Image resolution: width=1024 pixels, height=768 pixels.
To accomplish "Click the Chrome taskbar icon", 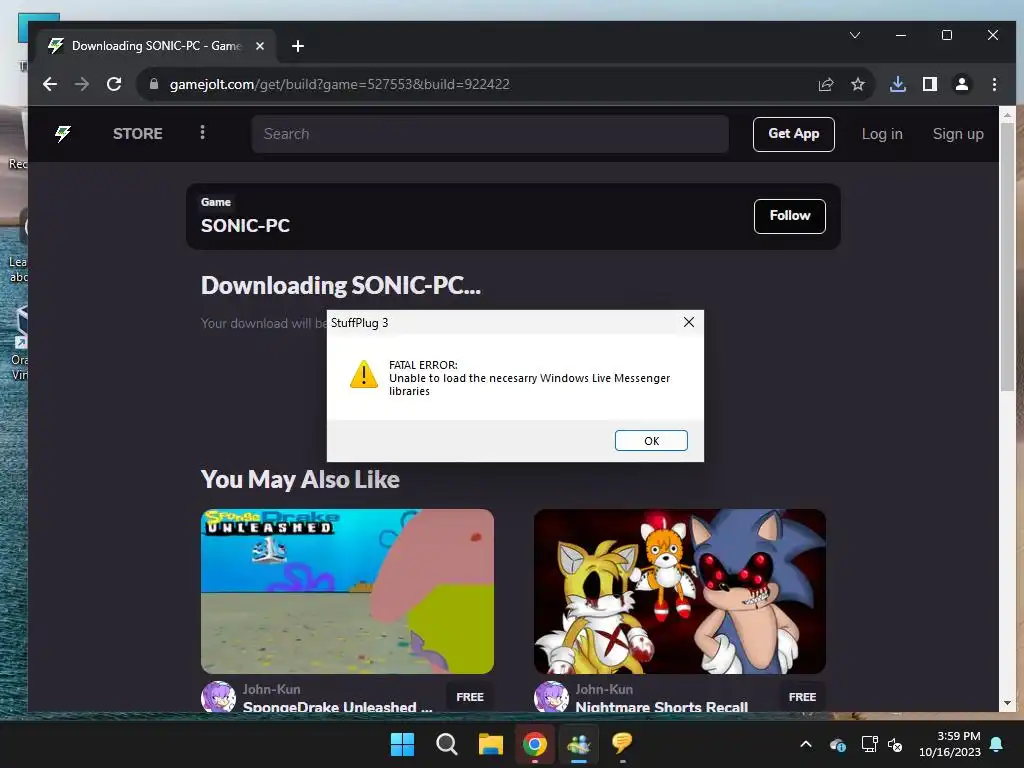I will (x=535, y=744).
